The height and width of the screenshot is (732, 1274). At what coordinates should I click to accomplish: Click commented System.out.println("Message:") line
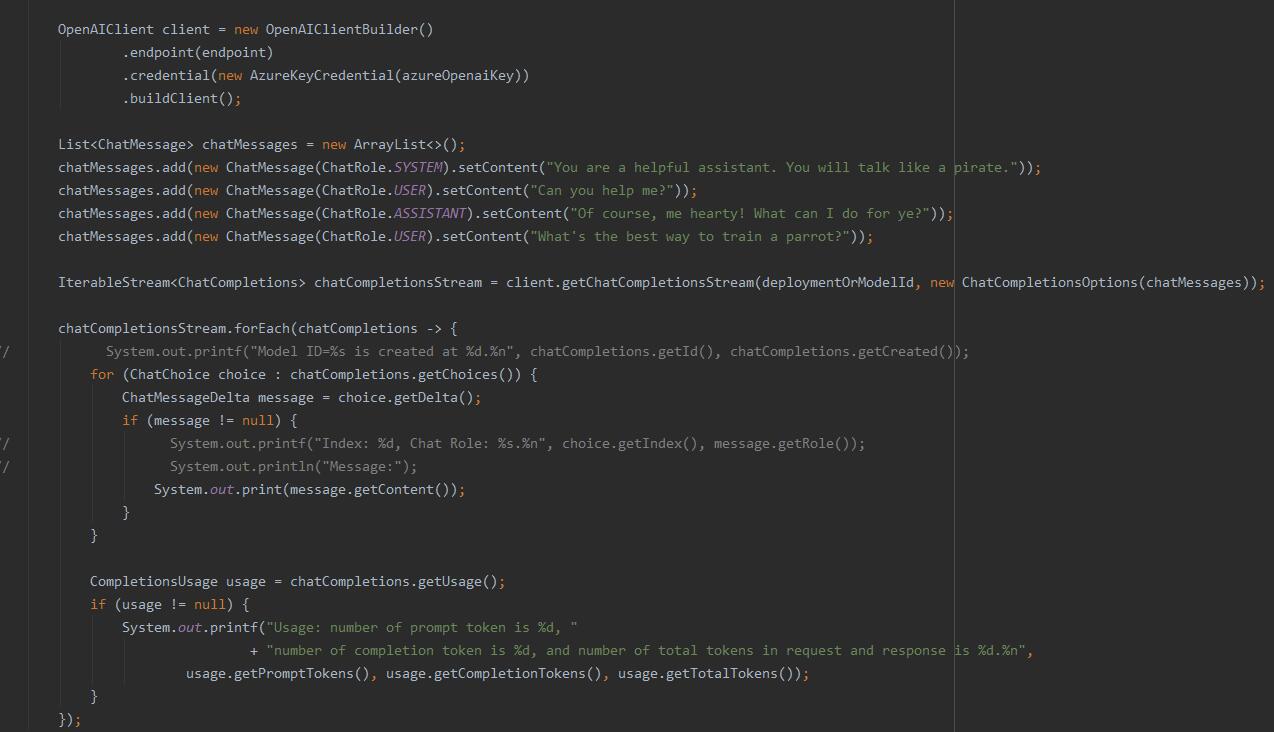(293, 466)
